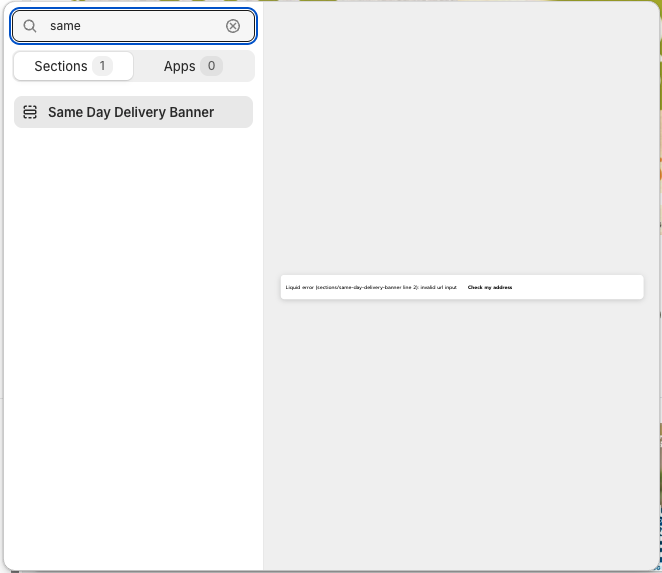The image size is (662, 573).
Task: Click the "Sections" label text in the tab bar
Action: click(x=60, y=66)
